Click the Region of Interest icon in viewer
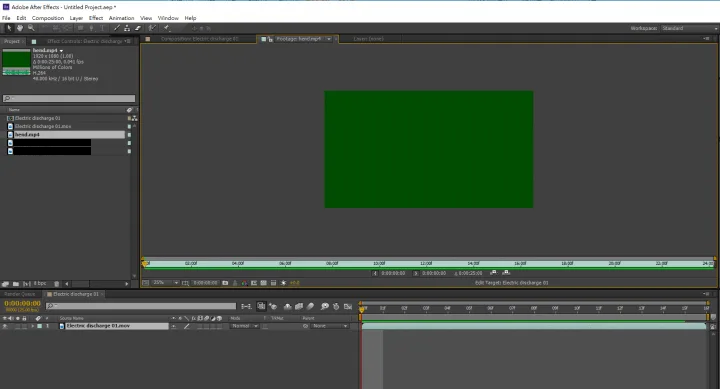The image size is (720, 389). tap(253, 283)
